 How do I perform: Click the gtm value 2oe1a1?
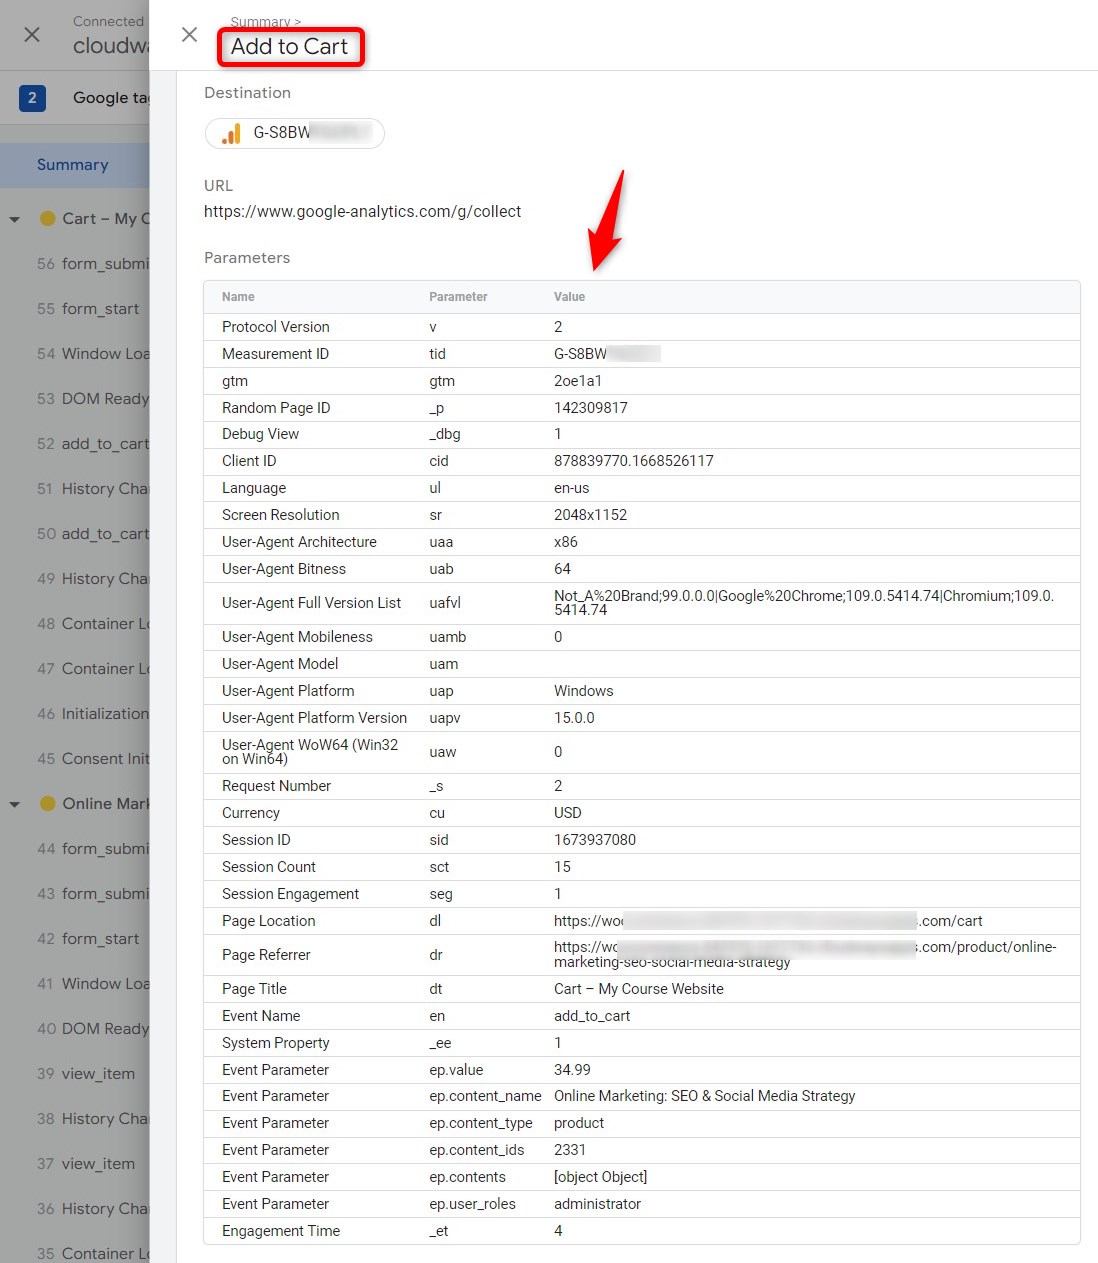tap(578, 381)
